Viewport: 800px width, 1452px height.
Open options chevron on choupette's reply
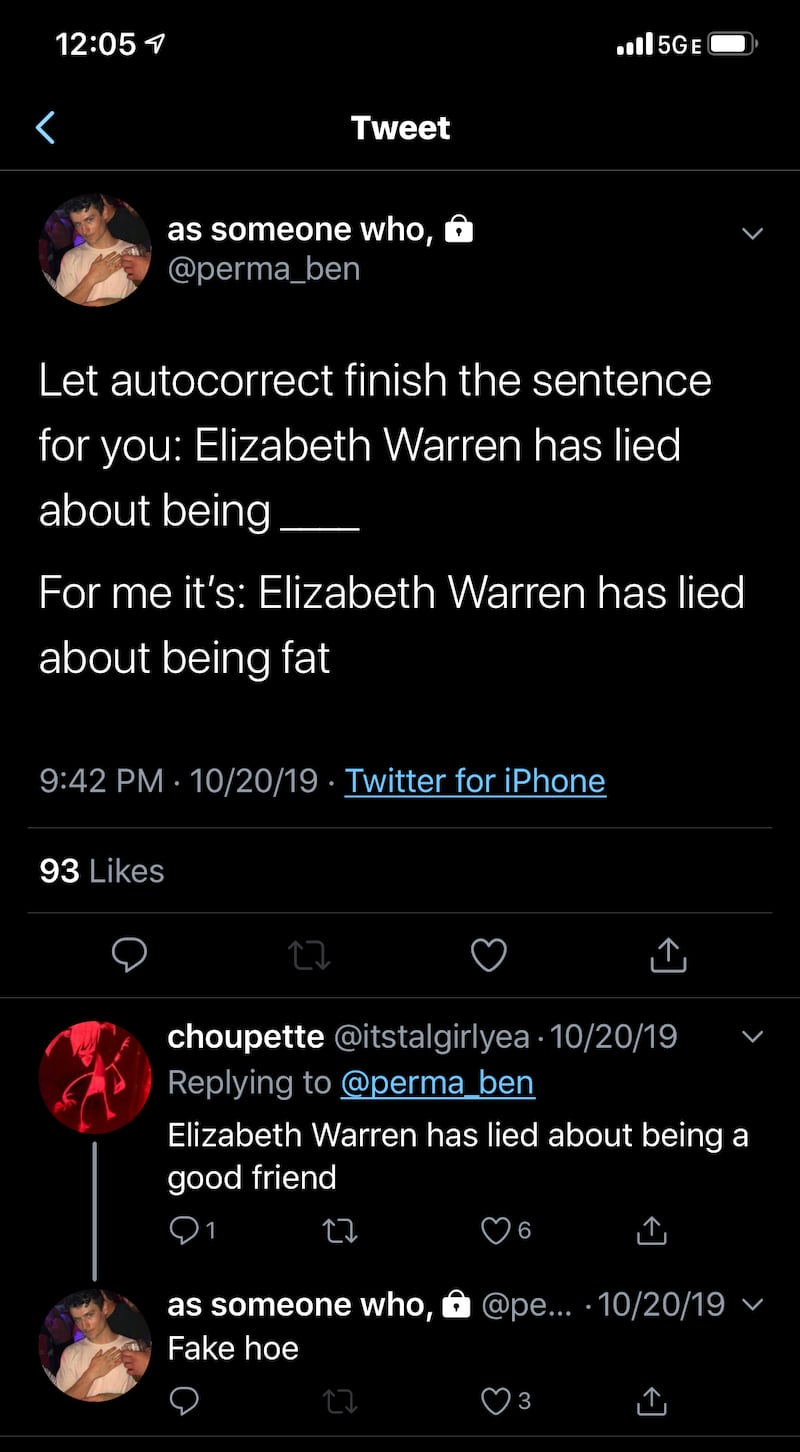point(753,1037)
